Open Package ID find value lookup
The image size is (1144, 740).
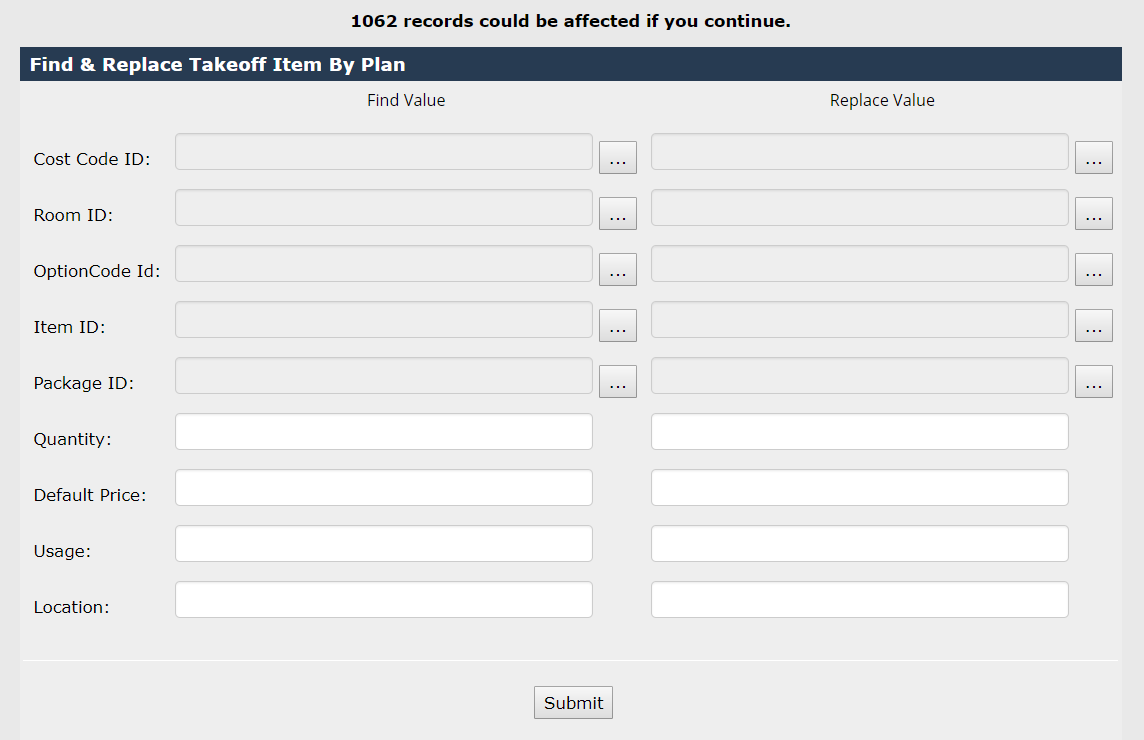617,382
